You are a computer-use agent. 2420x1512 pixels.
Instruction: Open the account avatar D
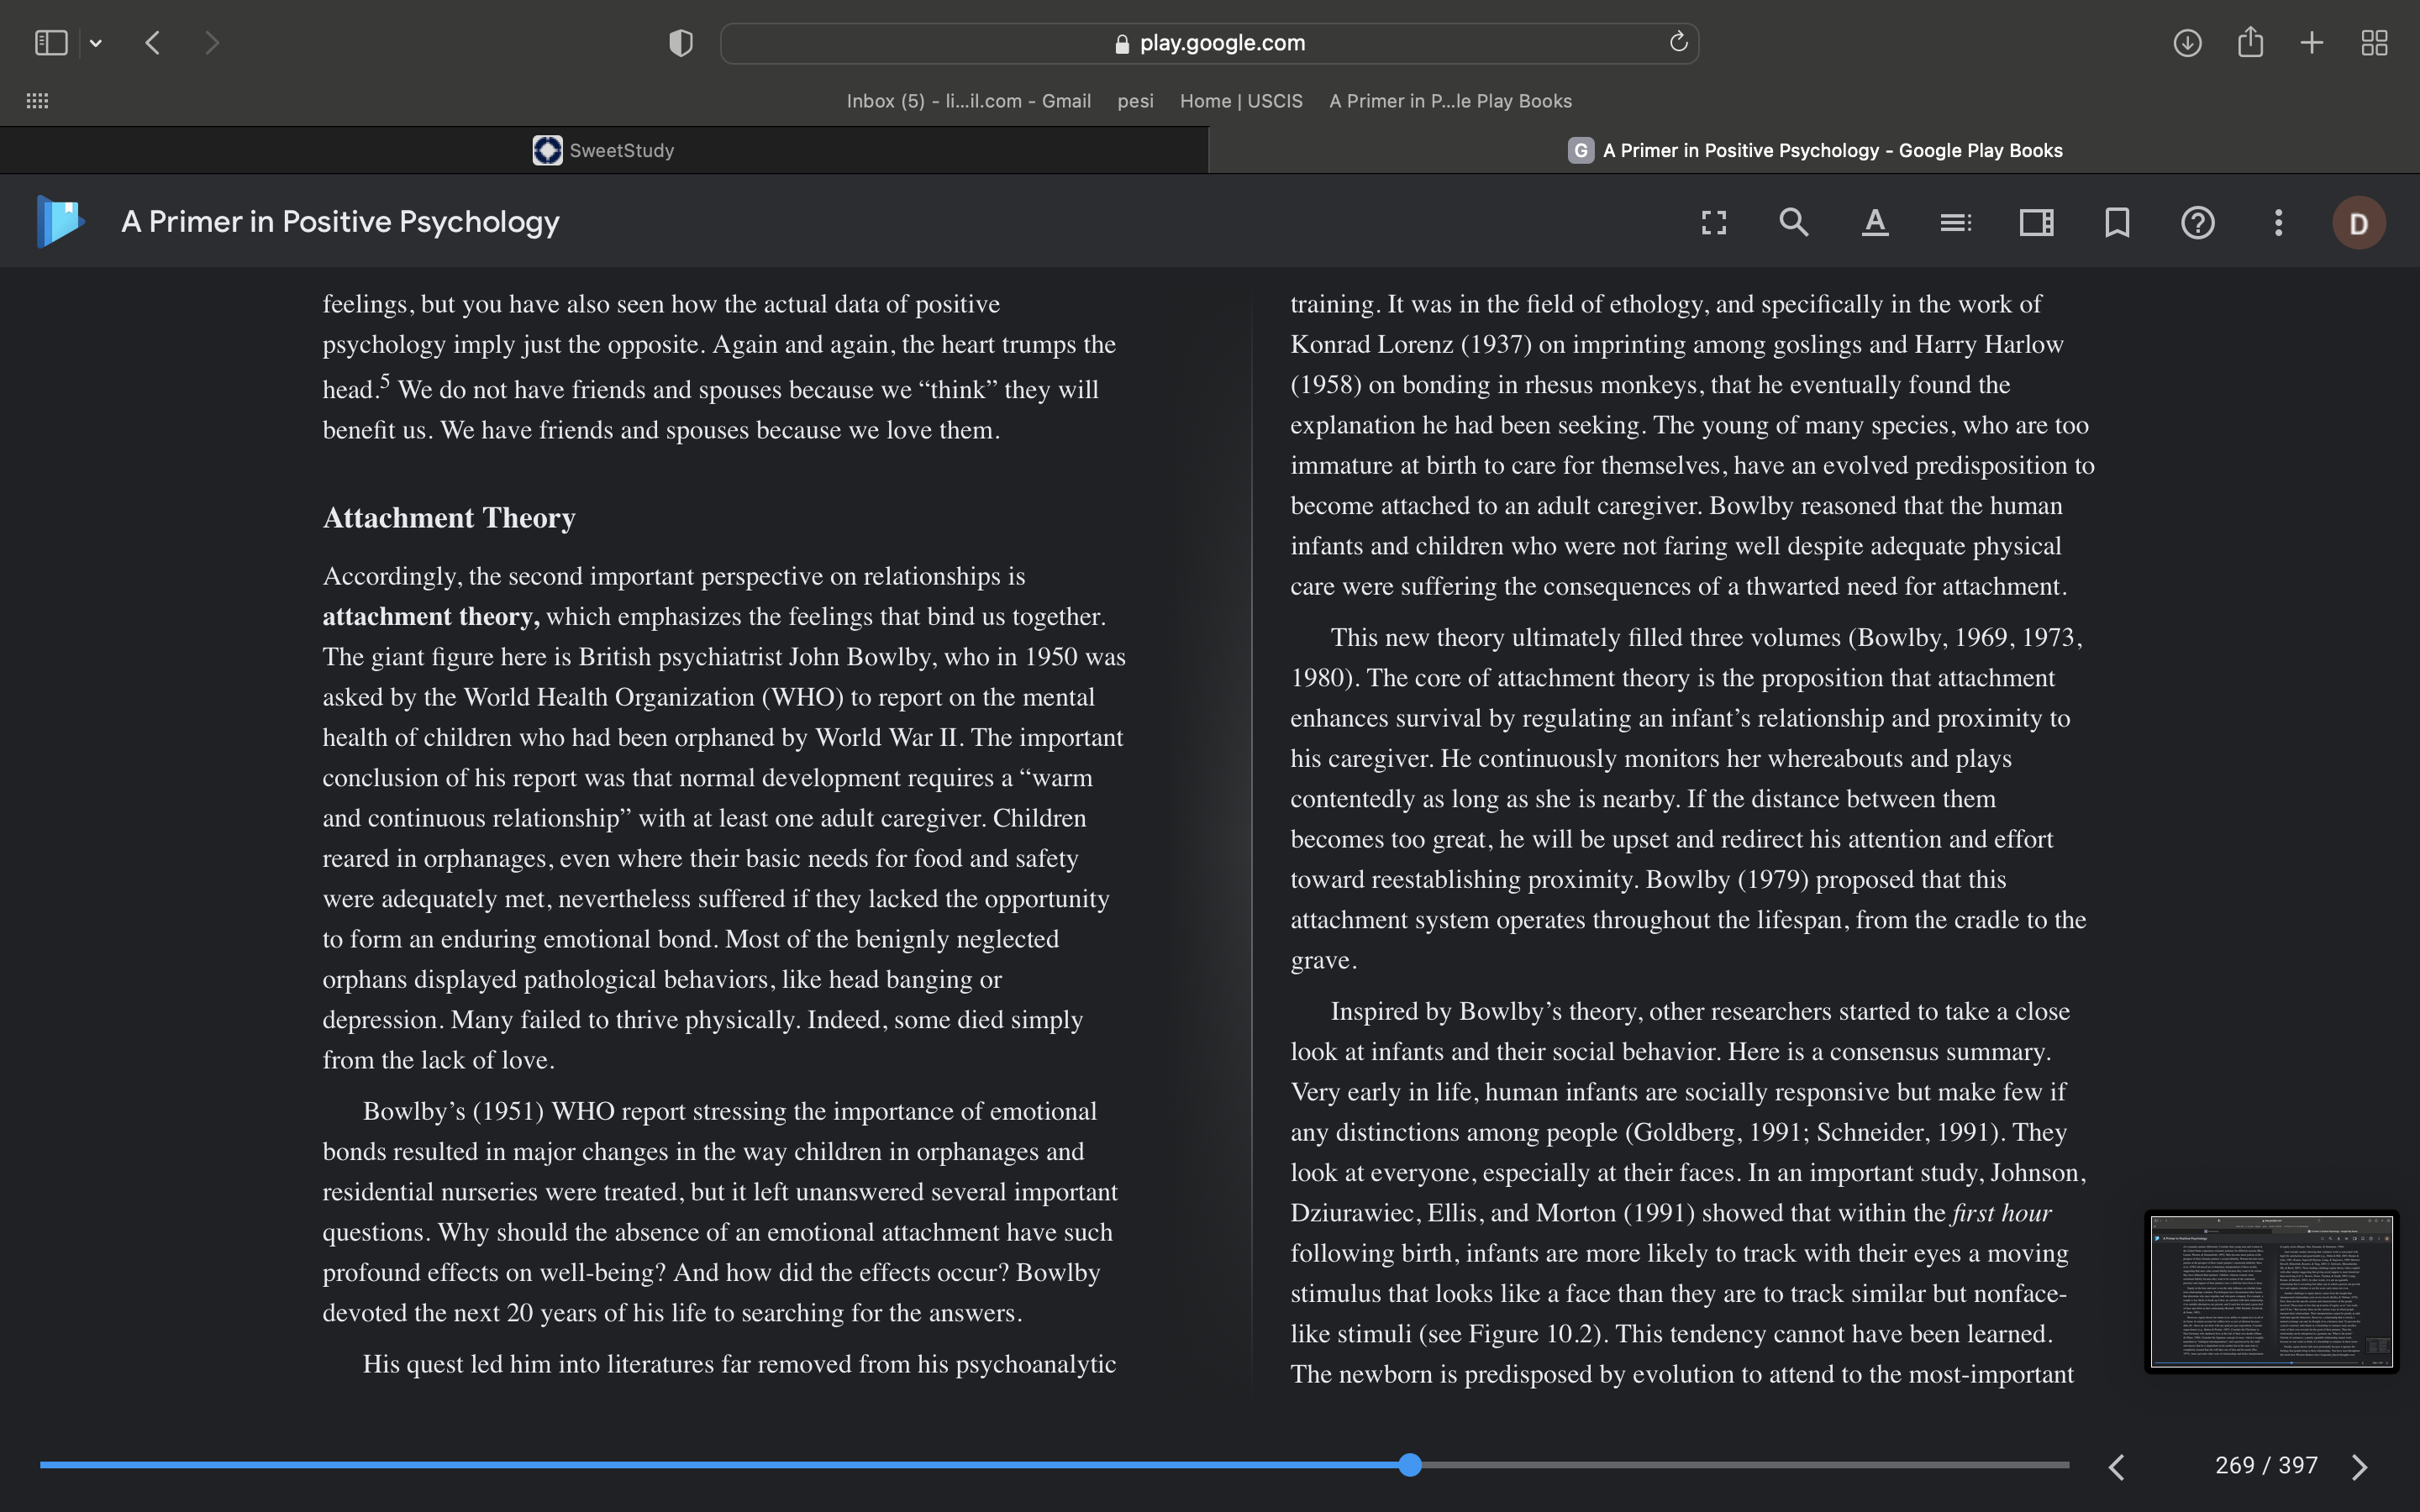point(2359,222)
